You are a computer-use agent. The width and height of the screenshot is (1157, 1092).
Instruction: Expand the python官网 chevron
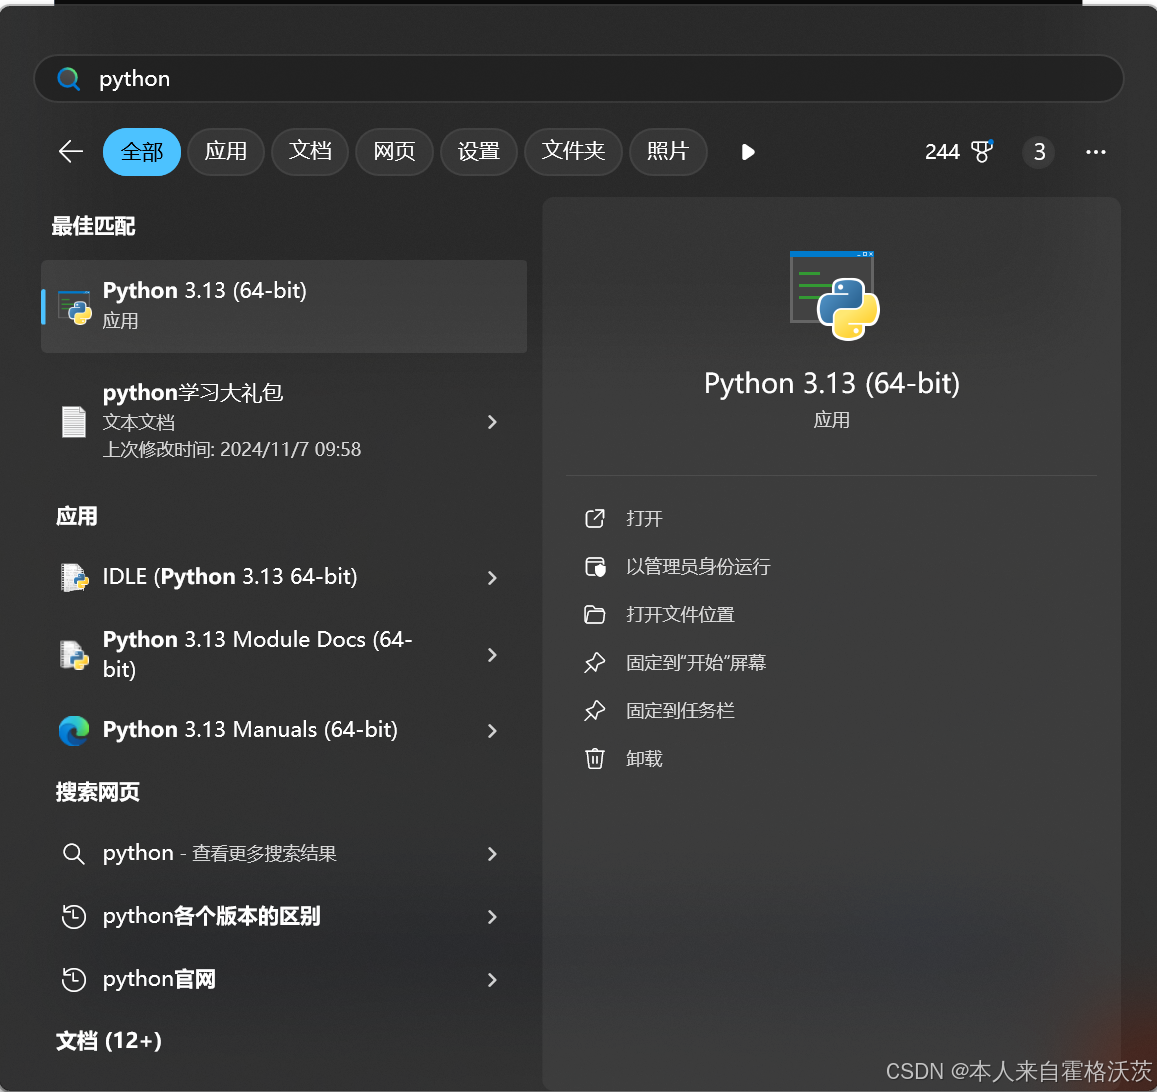(492, 980)
